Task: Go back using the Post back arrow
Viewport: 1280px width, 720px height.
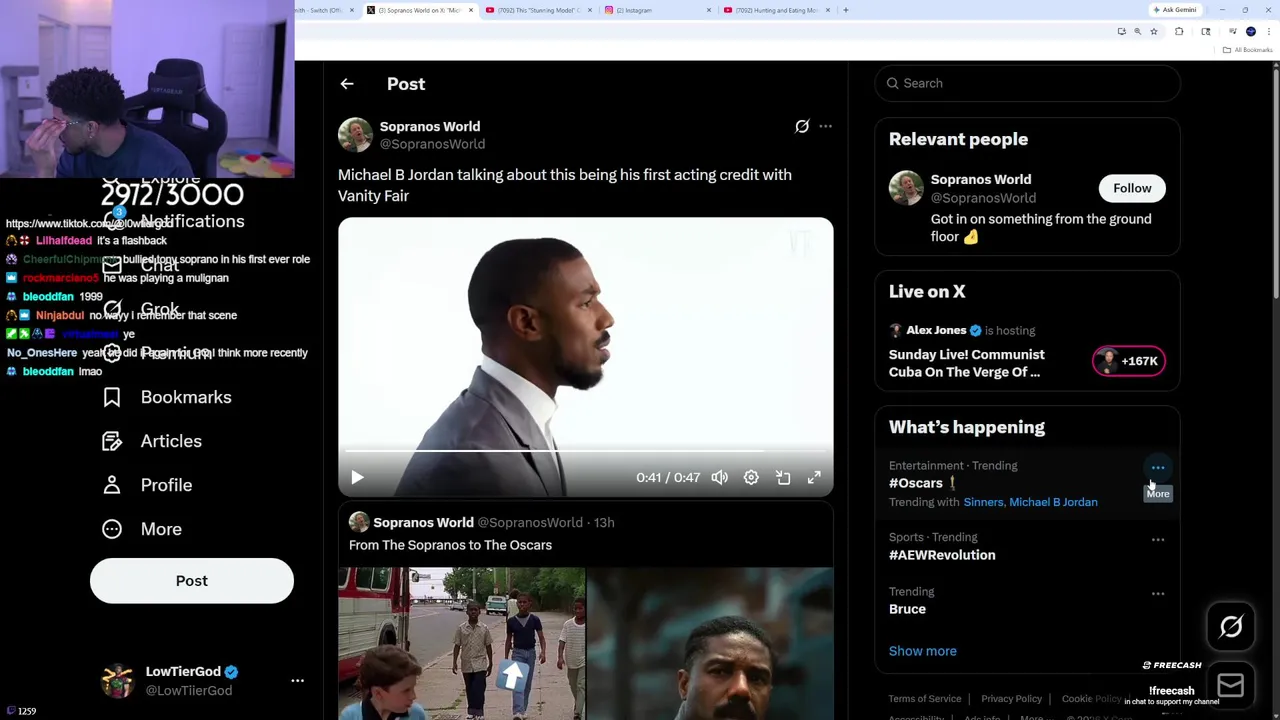Action: pos(347,84)
